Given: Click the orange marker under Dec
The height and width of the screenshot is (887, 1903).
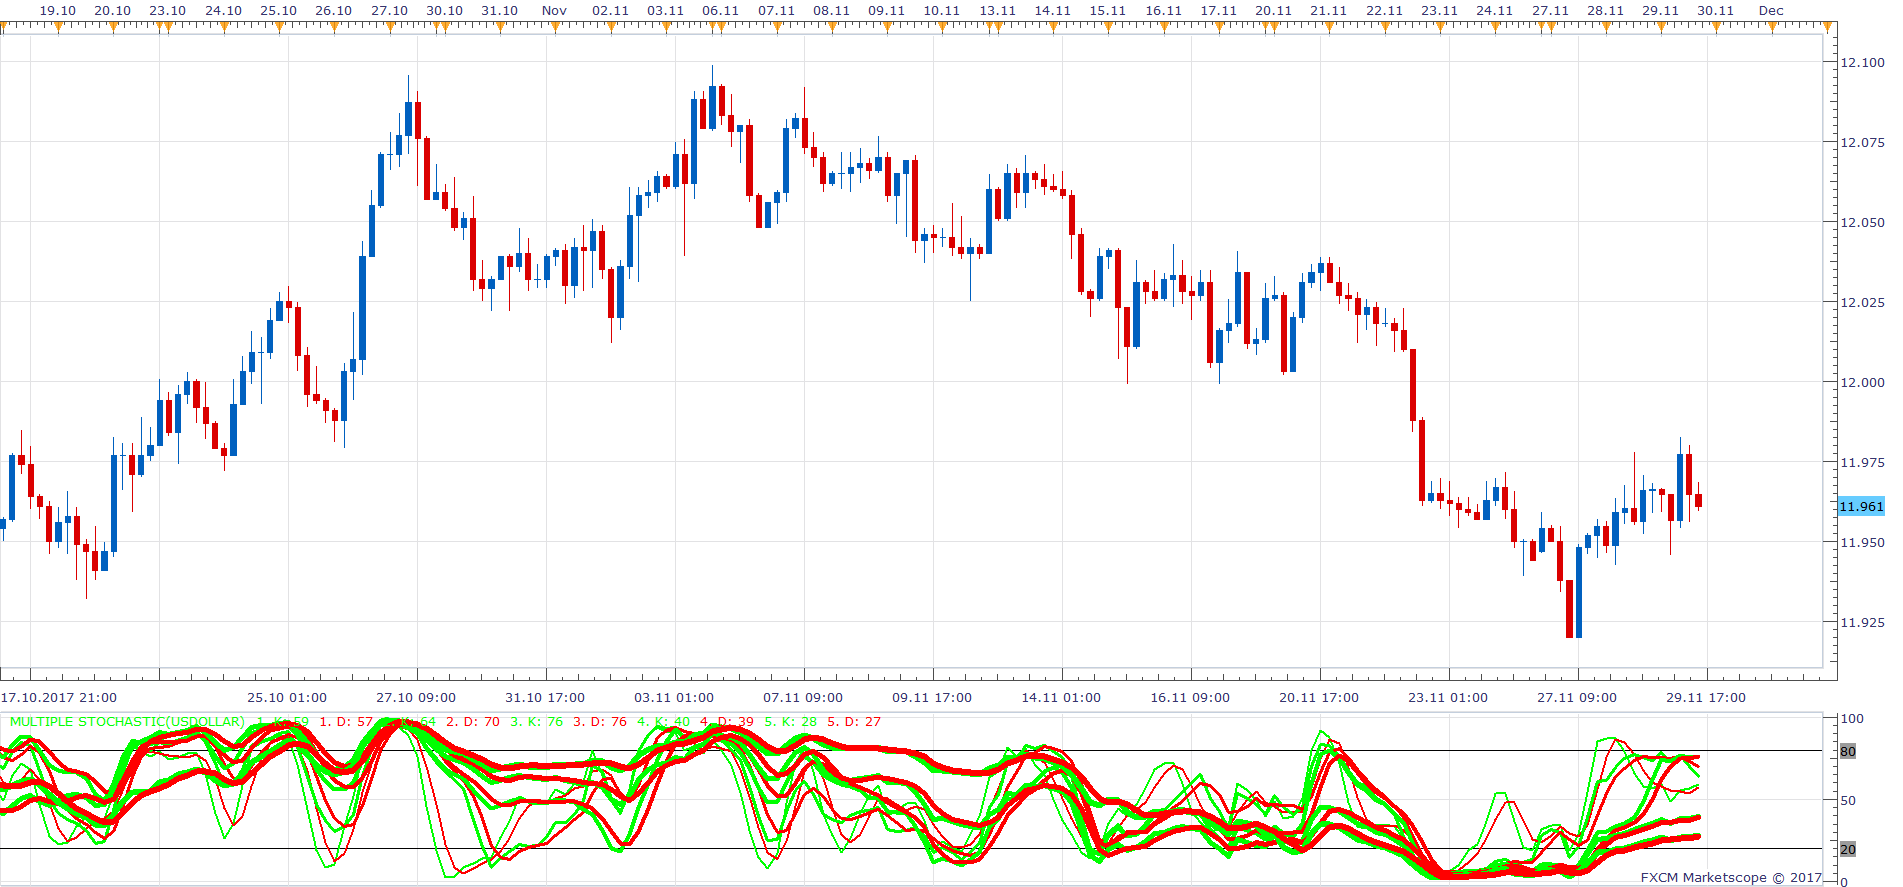Looking at the screenshot, I should (x=1772, y=27).
